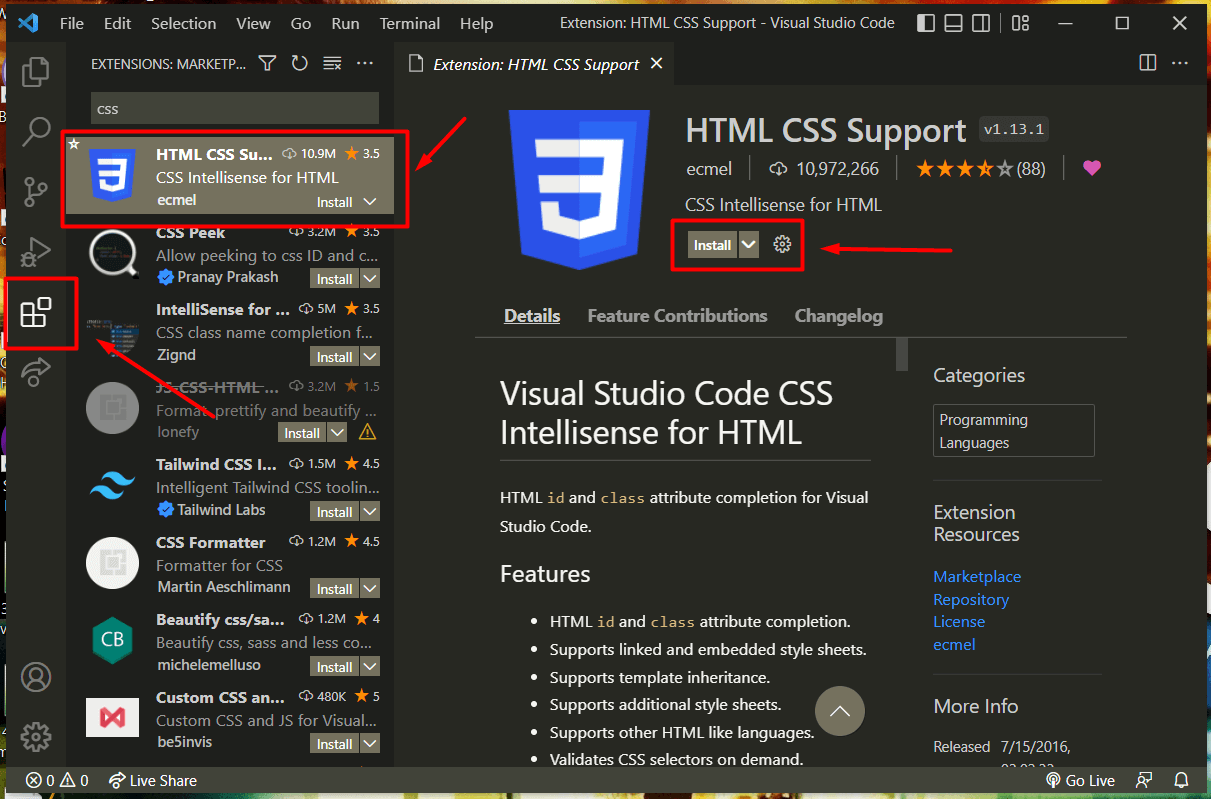Filter extensions with the funnel icon
The height and width of the screenshot is (799, 1211).
[x=267, y=64]
